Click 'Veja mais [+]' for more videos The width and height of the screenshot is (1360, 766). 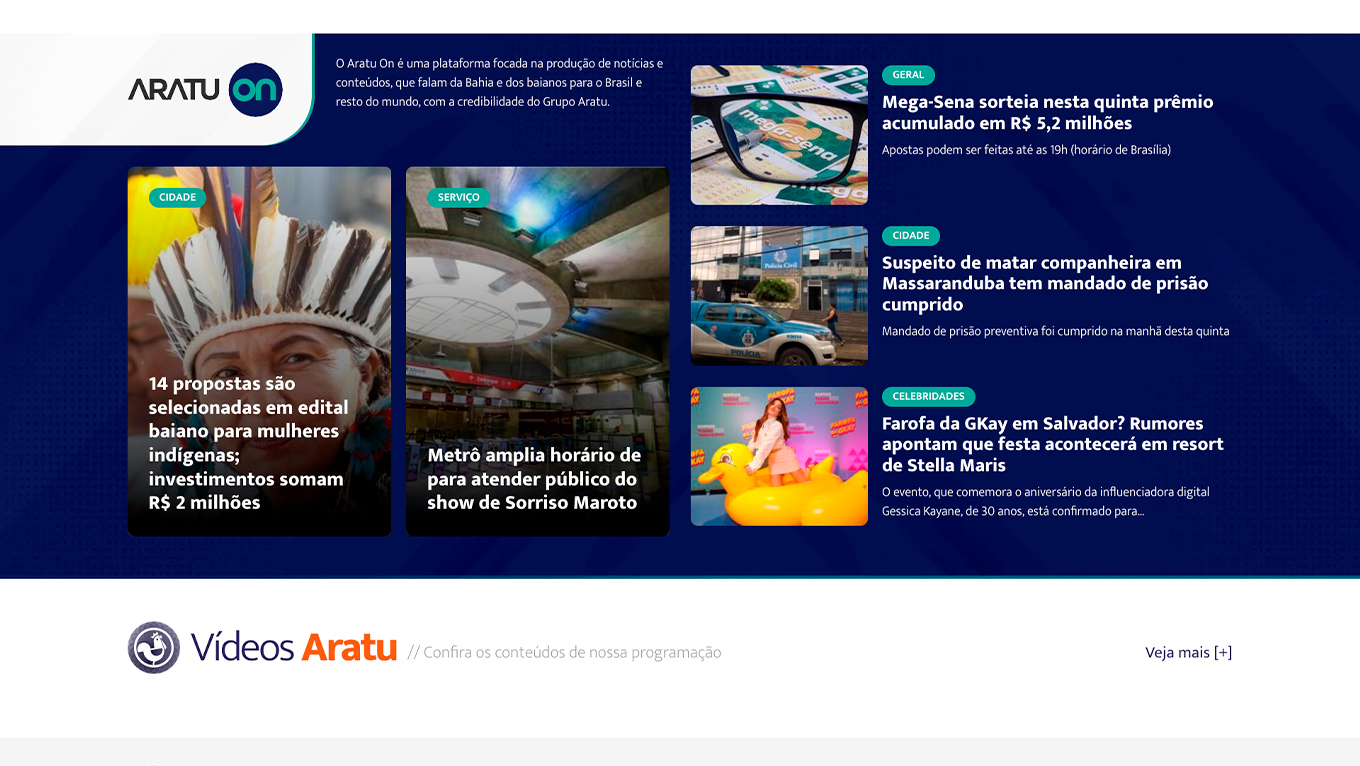click(1189, 651)
